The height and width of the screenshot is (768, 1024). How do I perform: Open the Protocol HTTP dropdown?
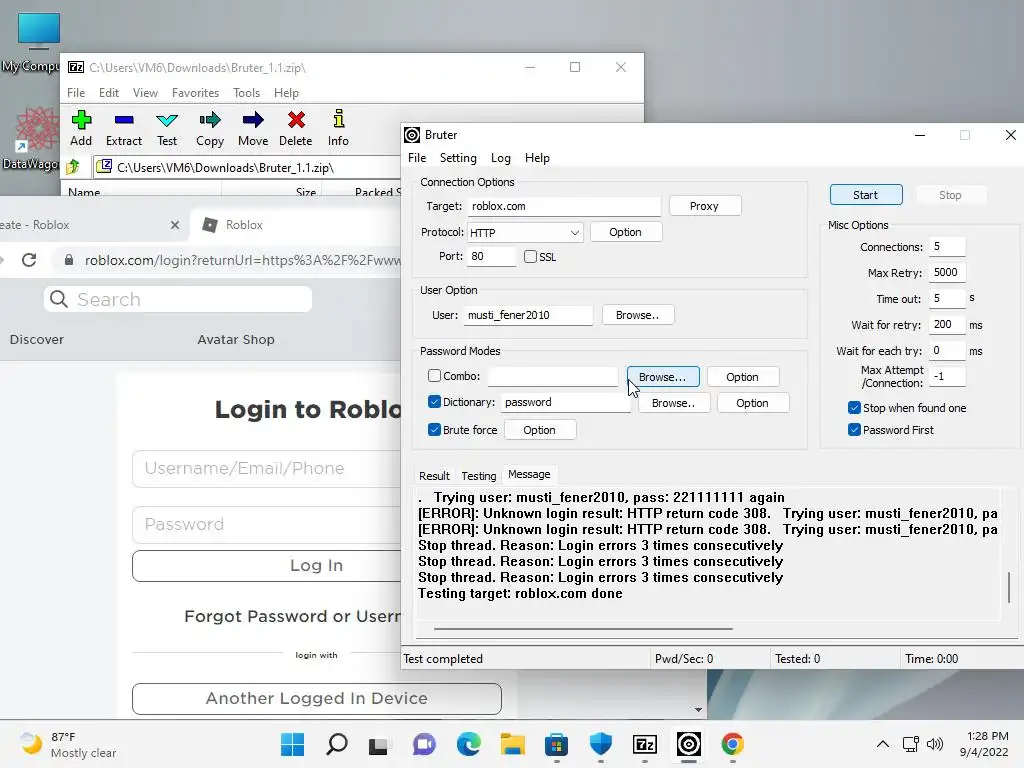524,232
